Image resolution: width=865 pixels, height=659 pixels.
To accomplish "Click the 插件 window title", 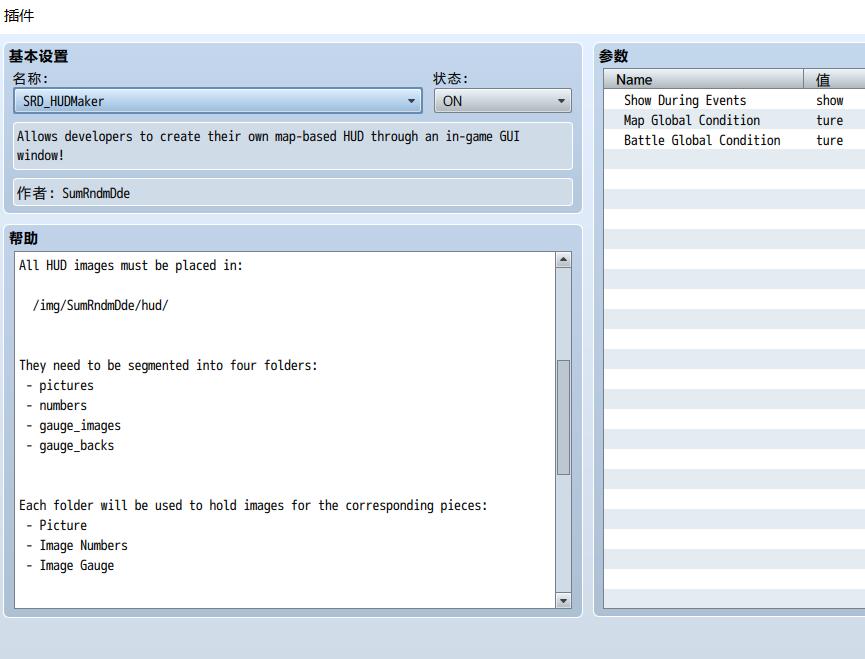I will (x=19, y=15).
